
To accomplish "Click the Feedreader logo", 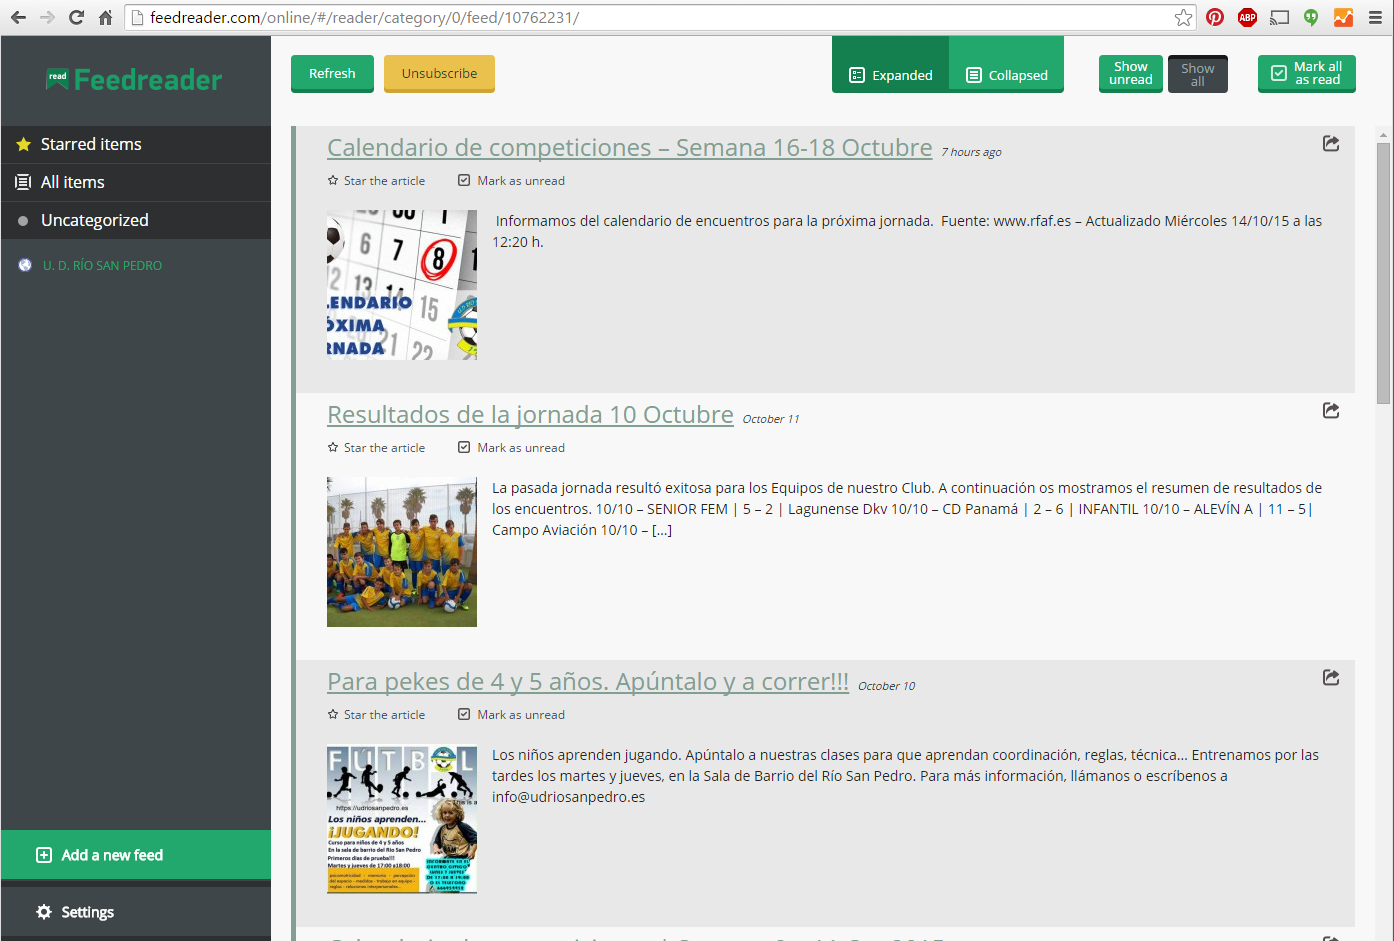I will tap(134, 80).
